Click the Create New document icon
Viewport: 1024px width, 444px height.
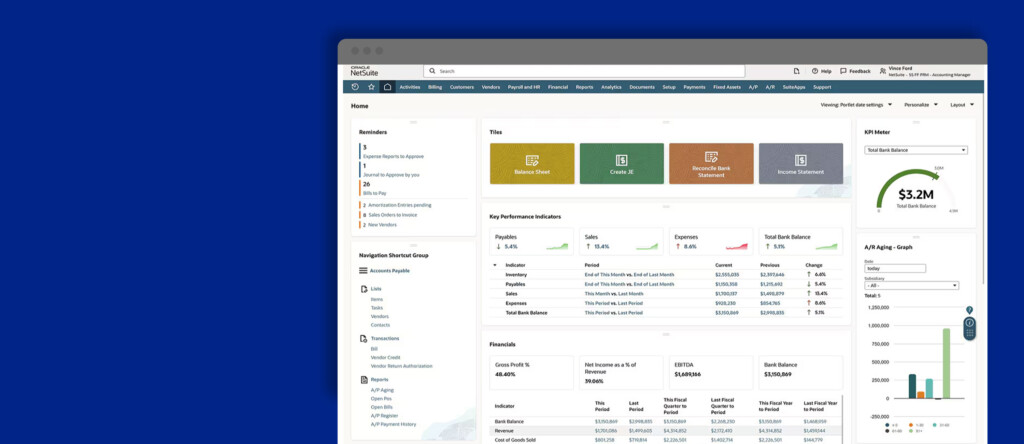point(797,71)
